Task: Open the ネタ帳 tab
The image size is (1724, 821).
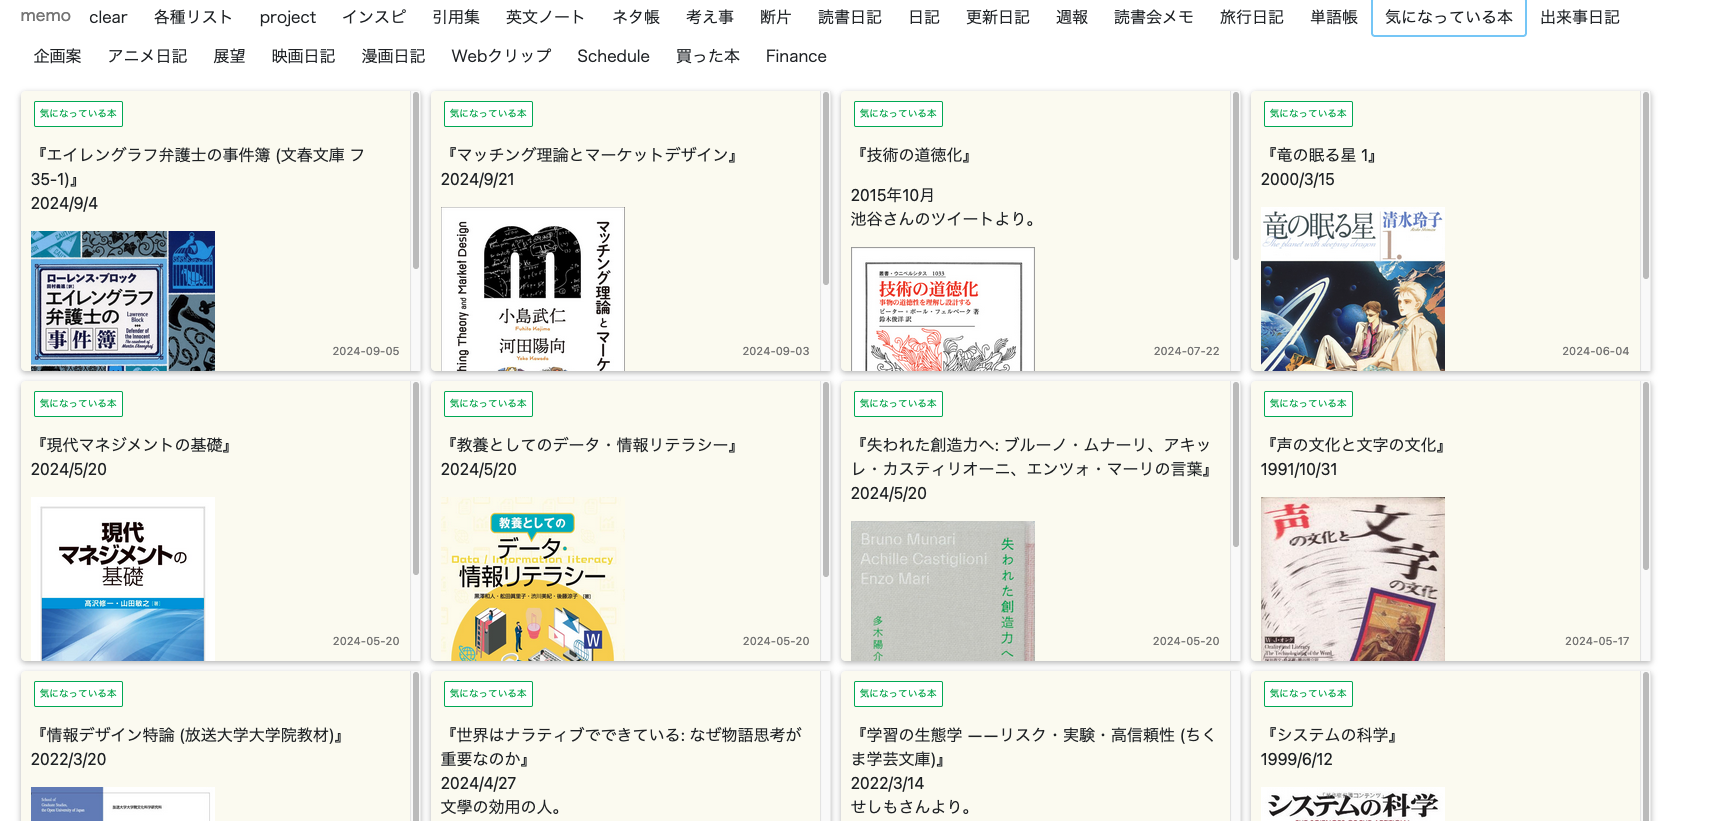Action: click(636, 17)
